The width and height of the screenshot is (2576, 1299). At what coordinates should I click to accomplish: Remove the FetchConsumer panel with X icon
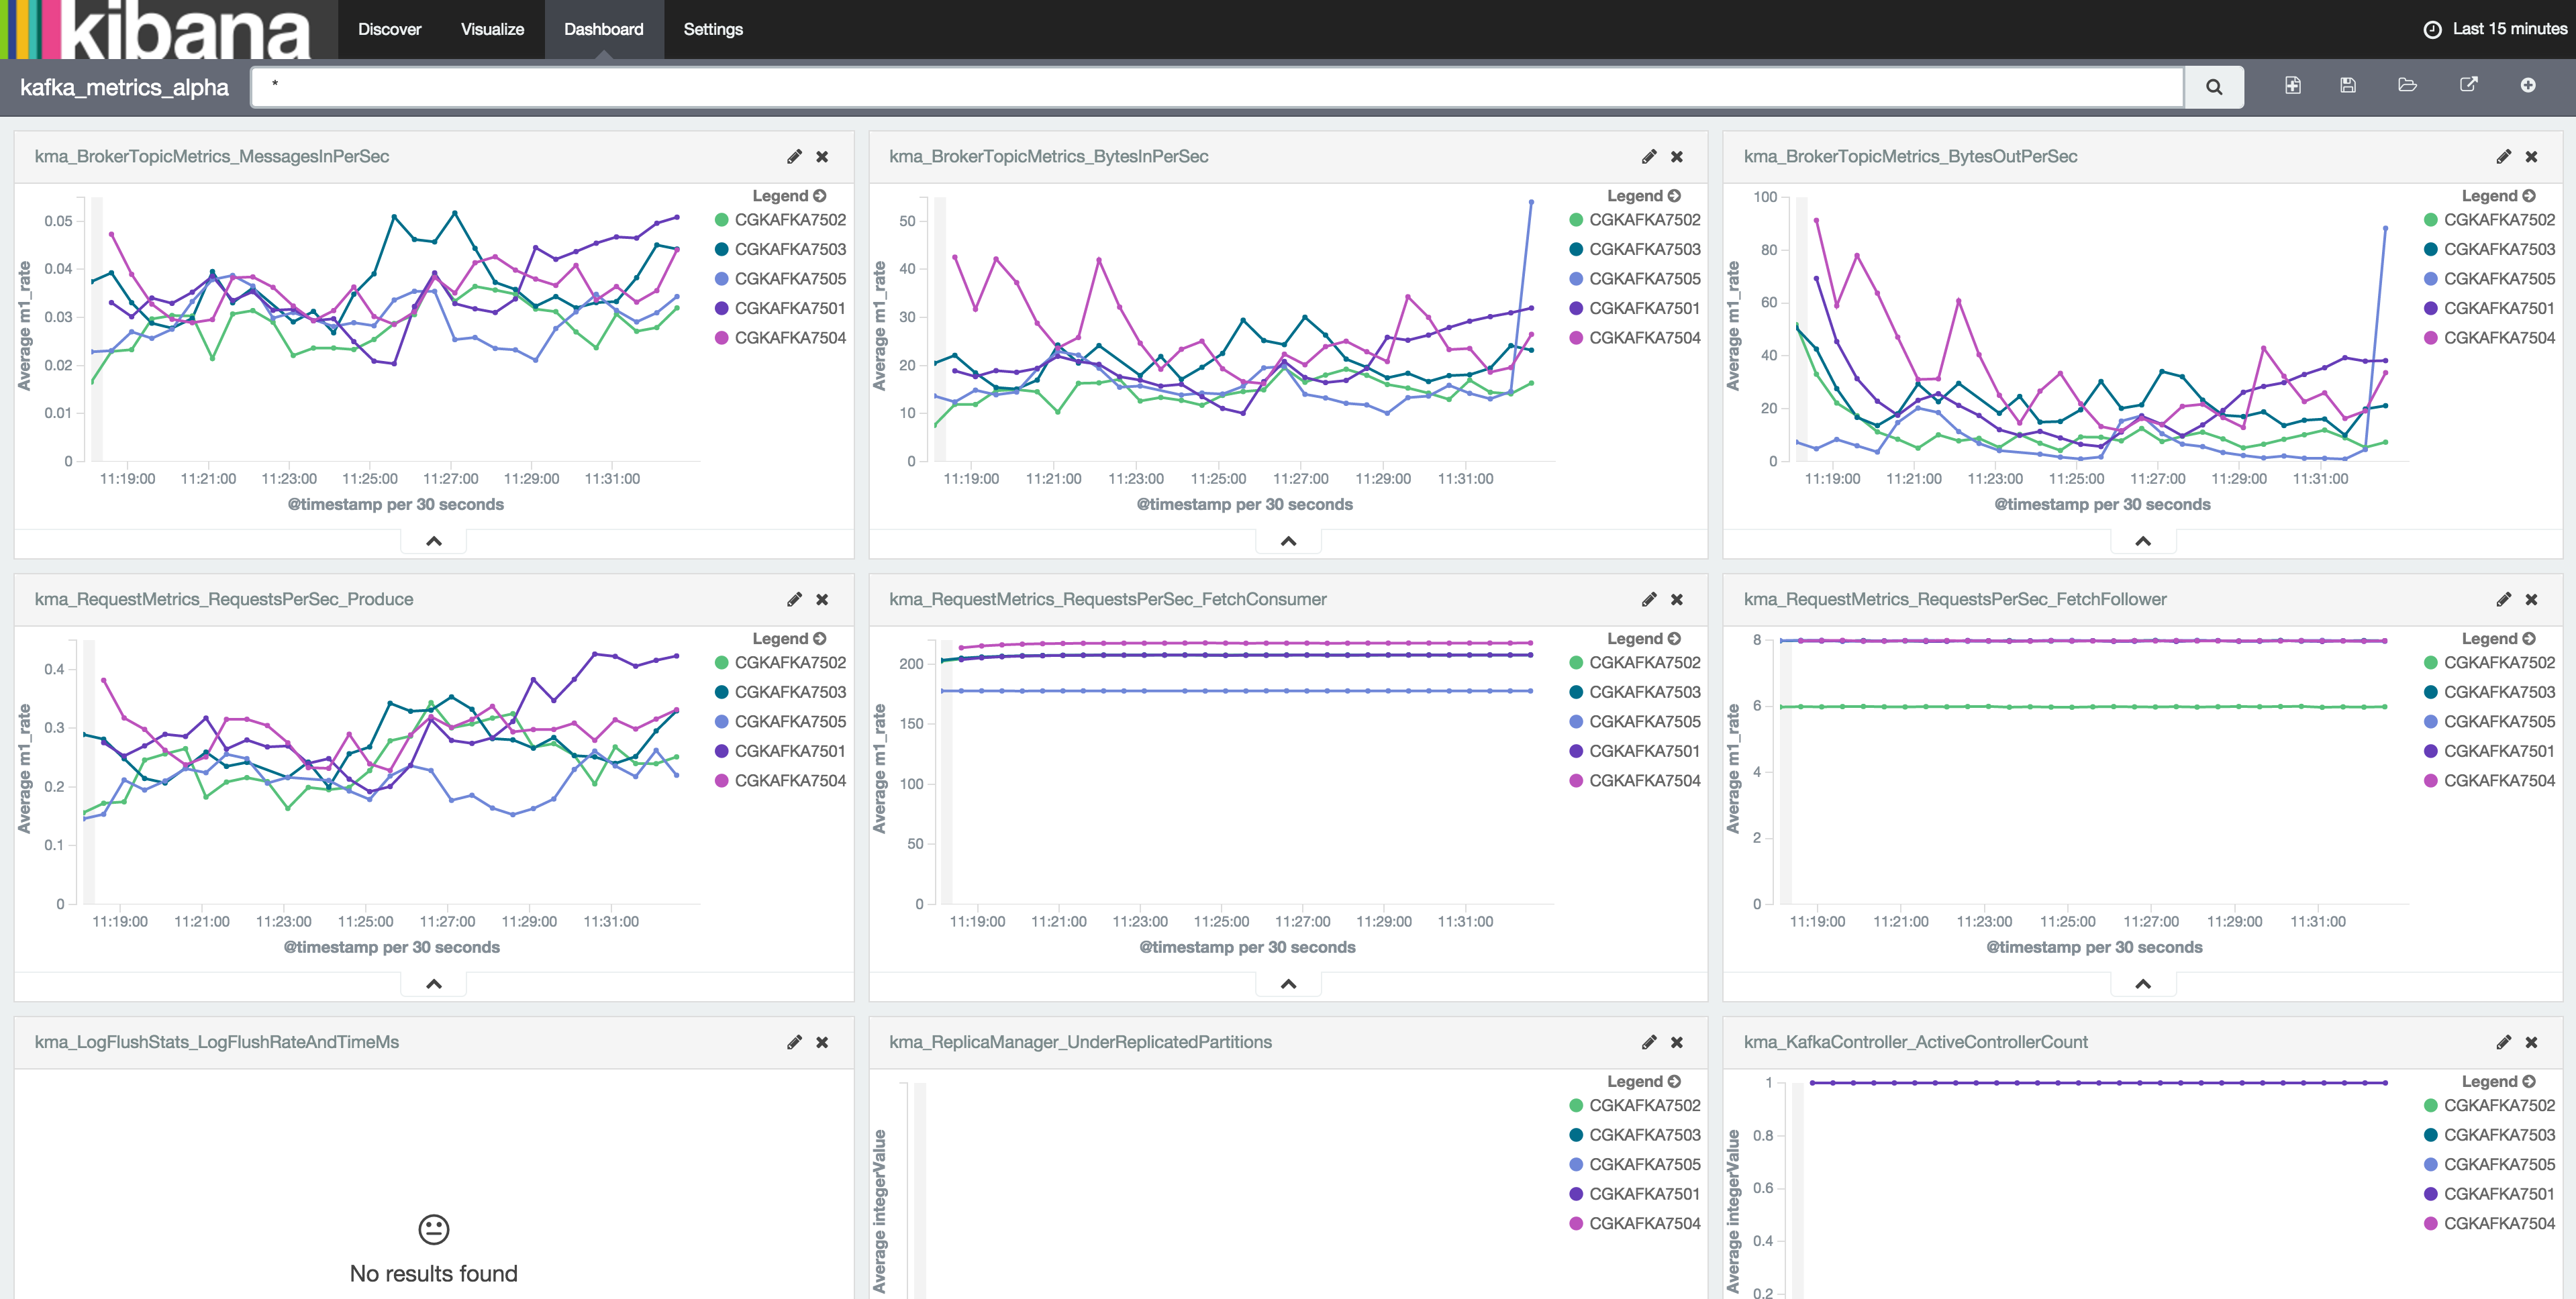1677,600
